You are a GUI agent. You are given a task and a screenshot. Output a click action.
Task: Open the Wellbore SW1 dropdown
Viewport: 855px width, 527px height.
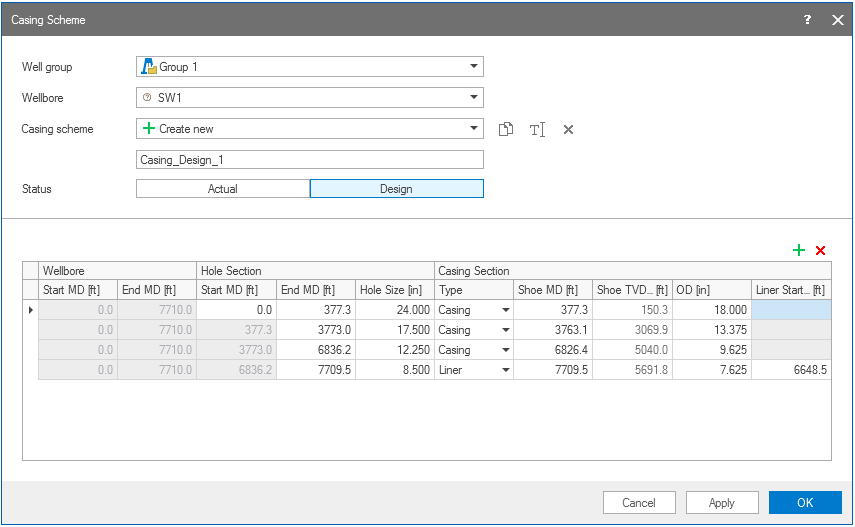tap(473, 98)
